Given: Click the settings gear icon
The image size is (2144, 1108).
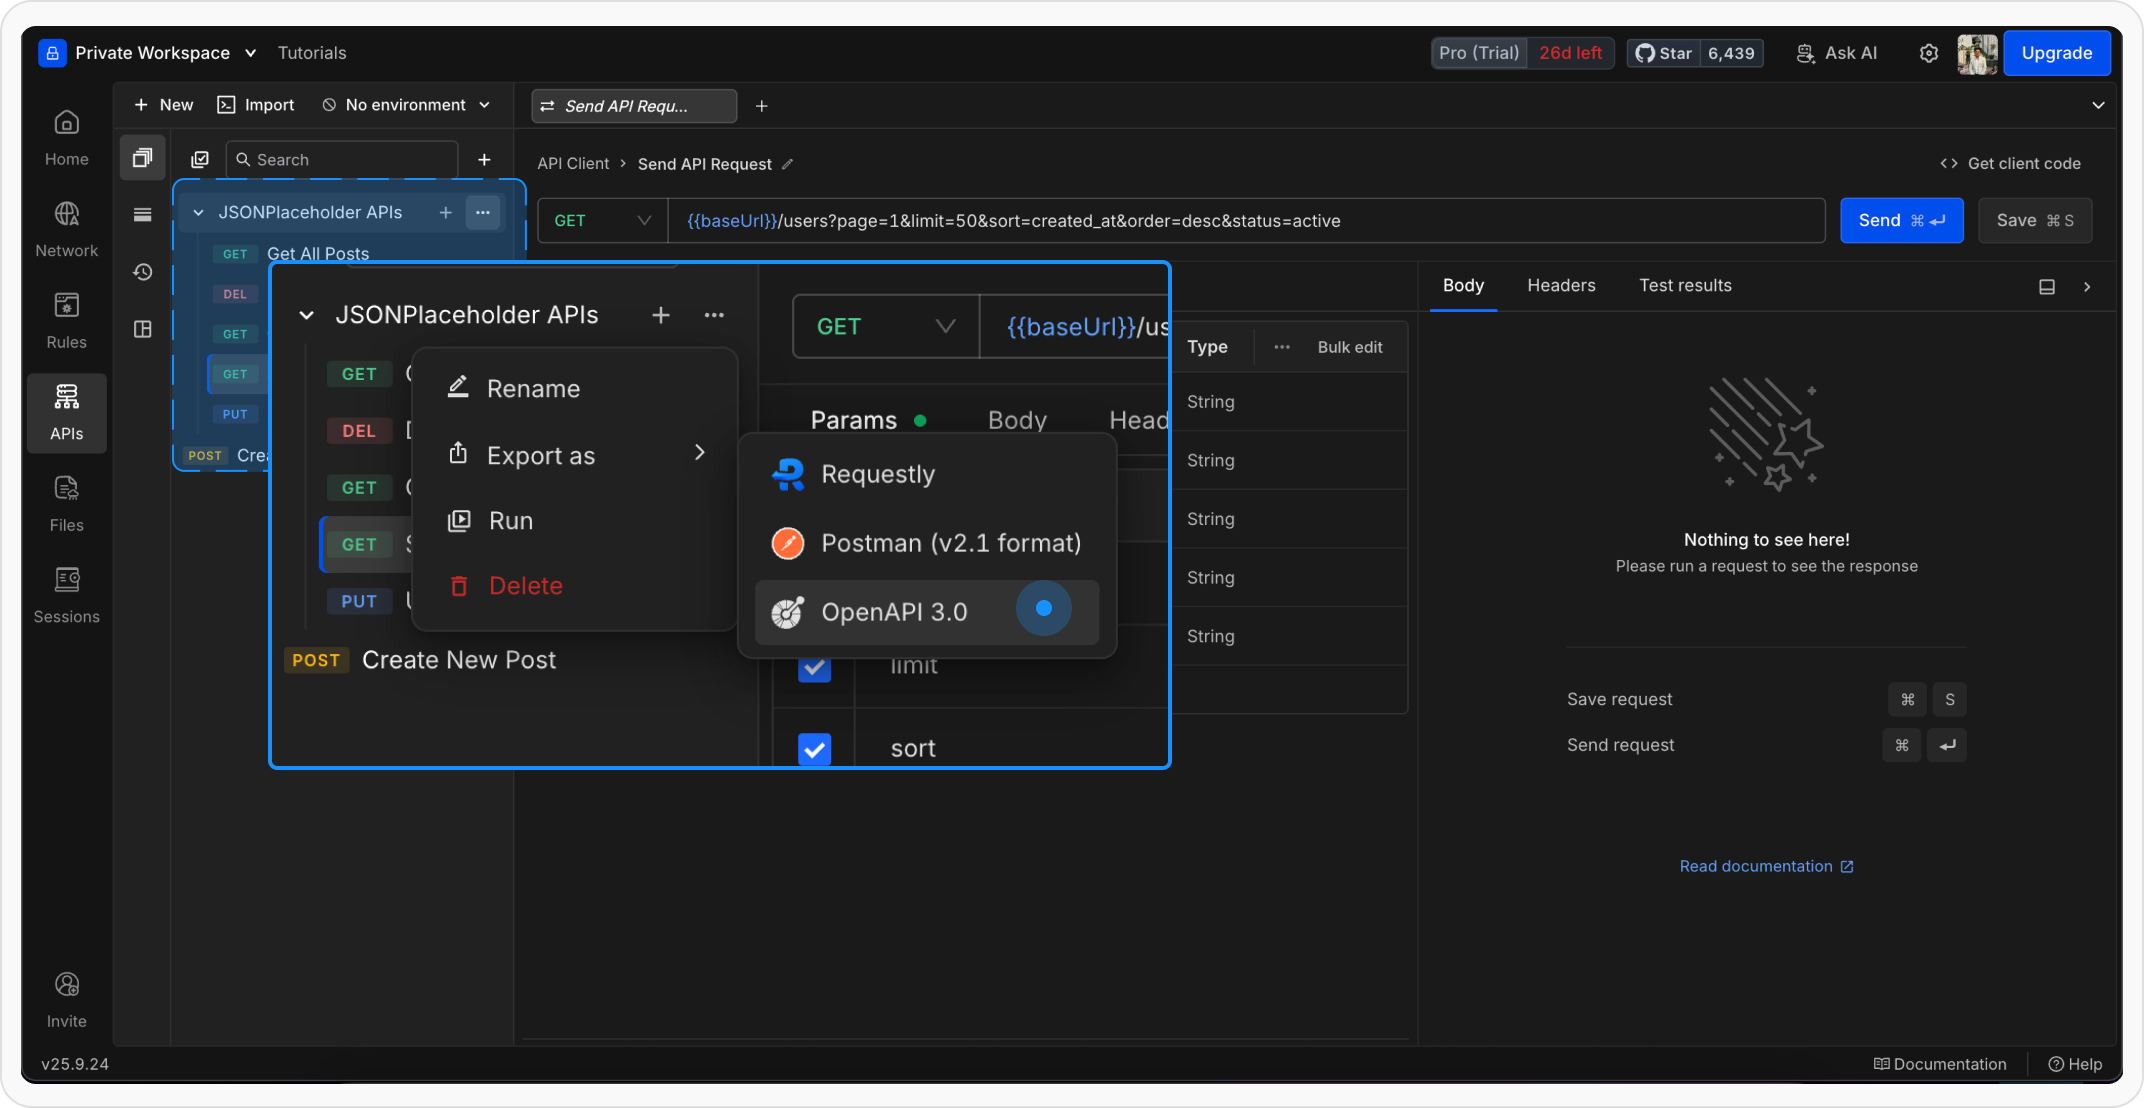Looking at the screenshot, I should click(x=1929, y=53).
